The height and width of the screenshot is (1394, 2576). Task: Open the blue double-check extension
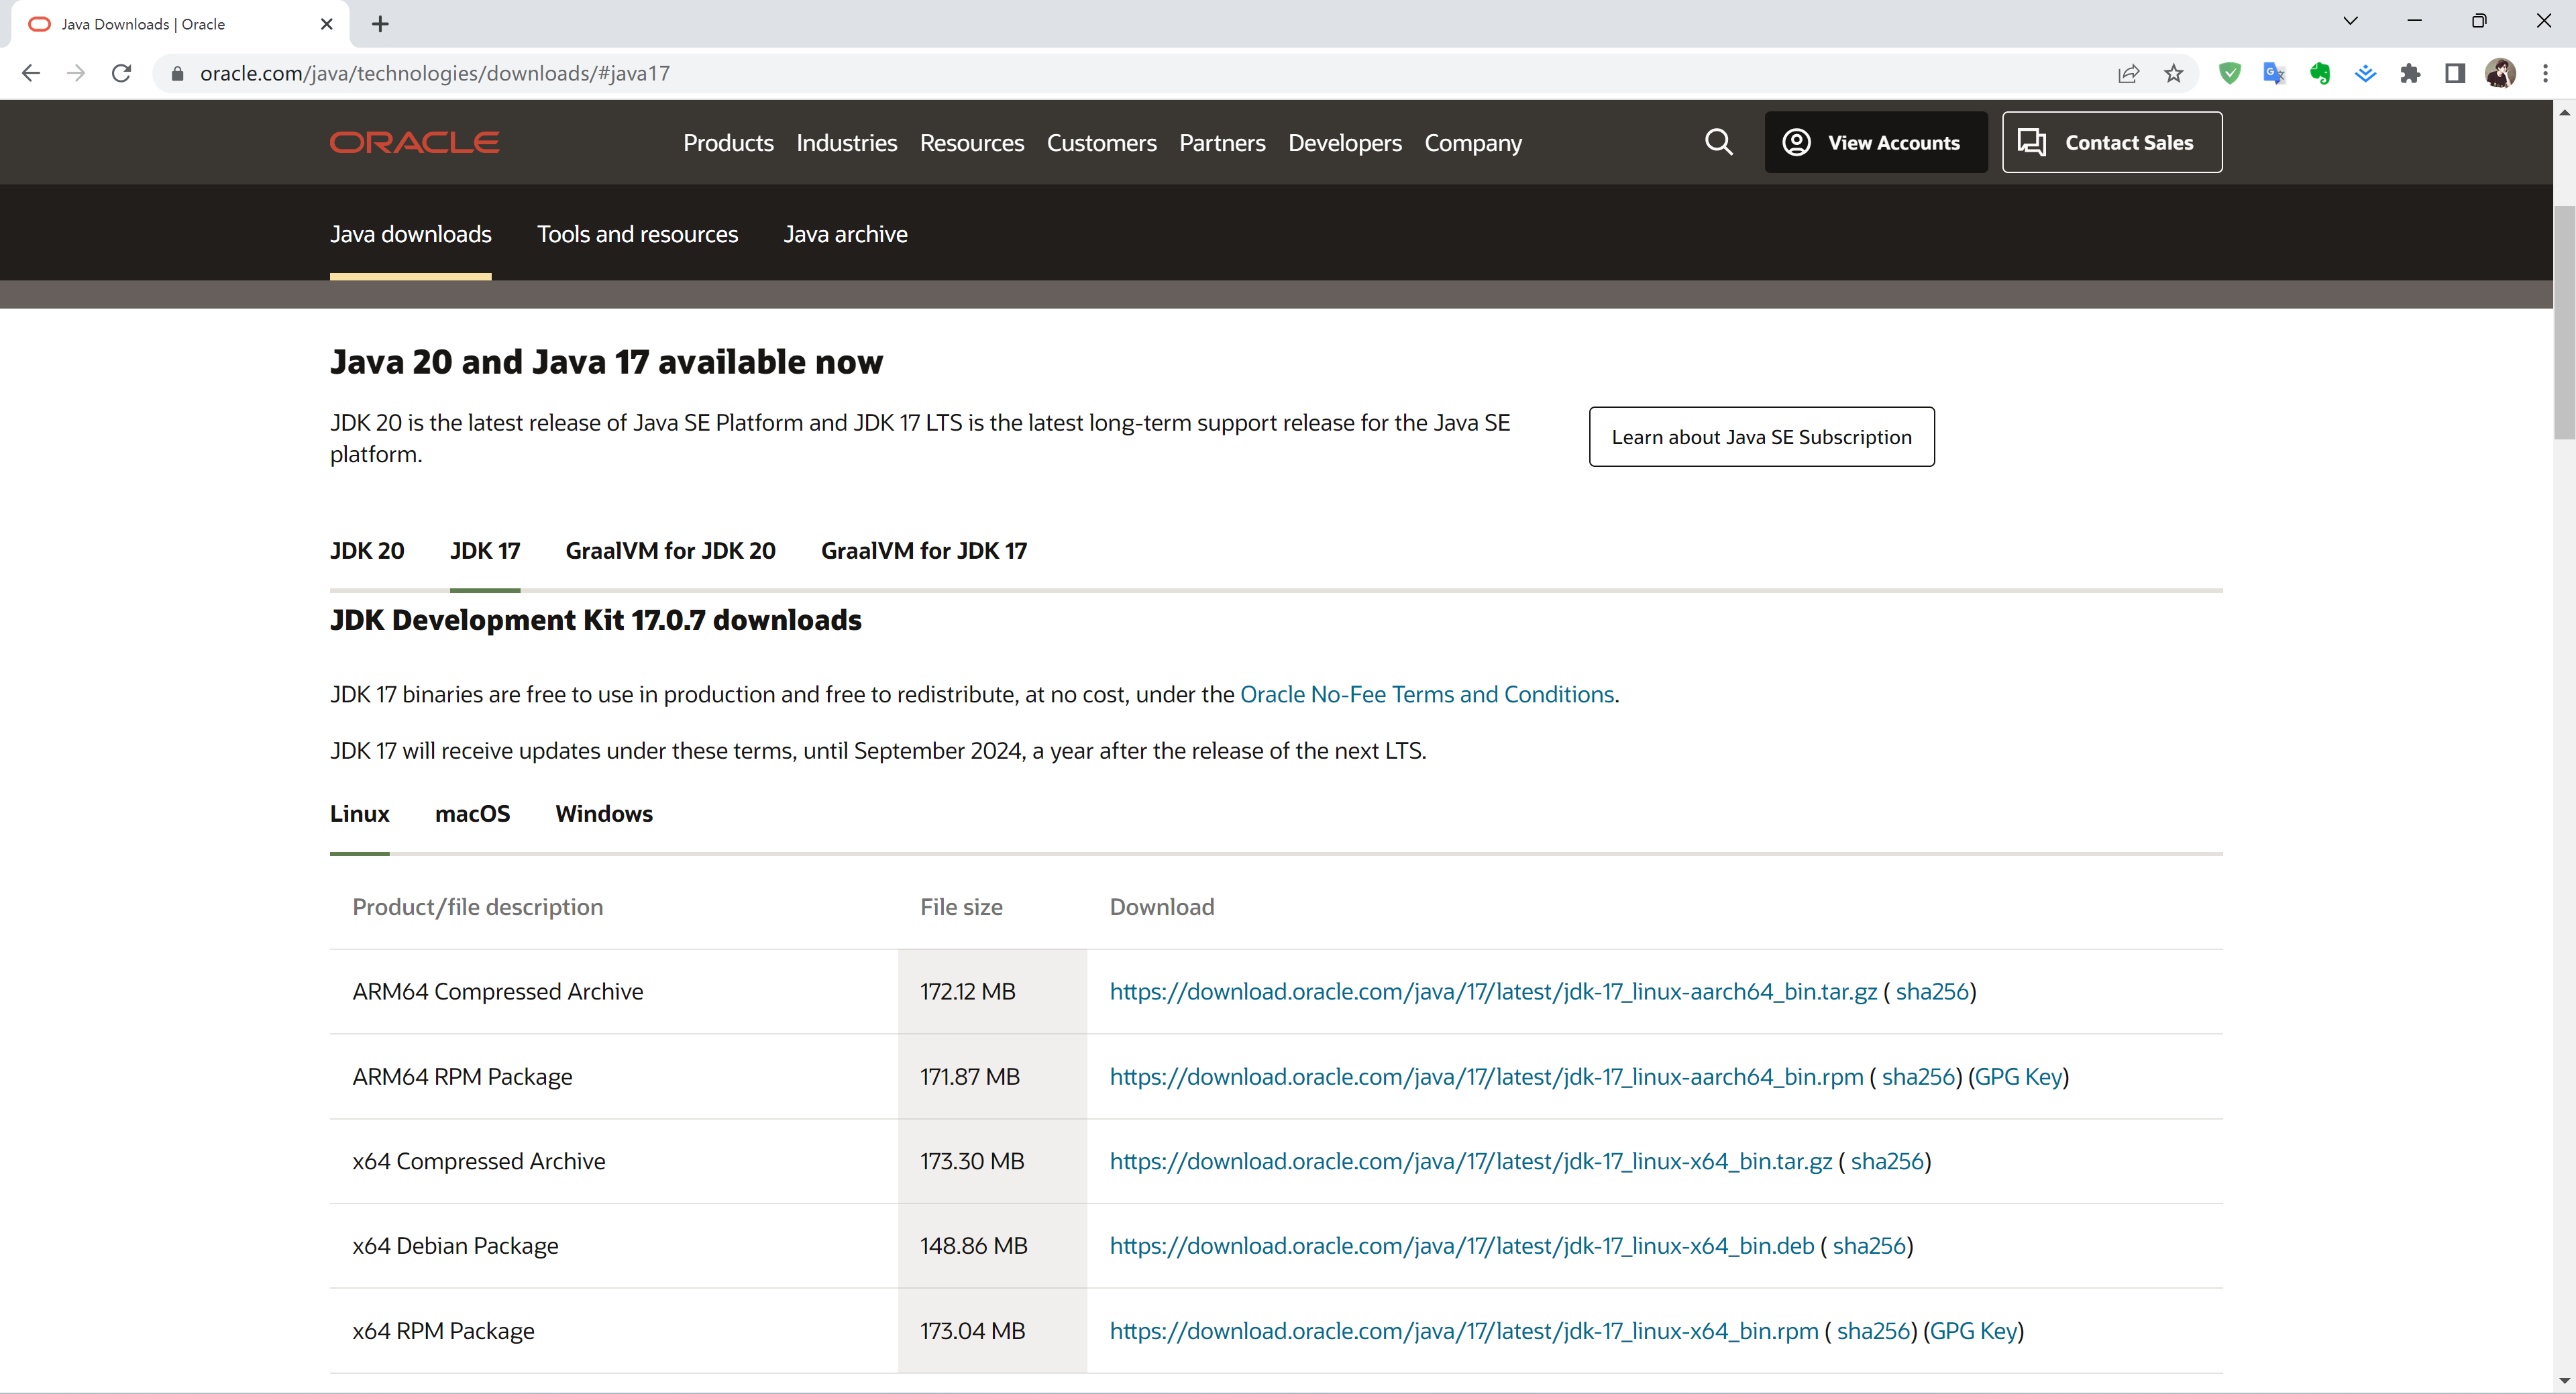(2365, 73)
